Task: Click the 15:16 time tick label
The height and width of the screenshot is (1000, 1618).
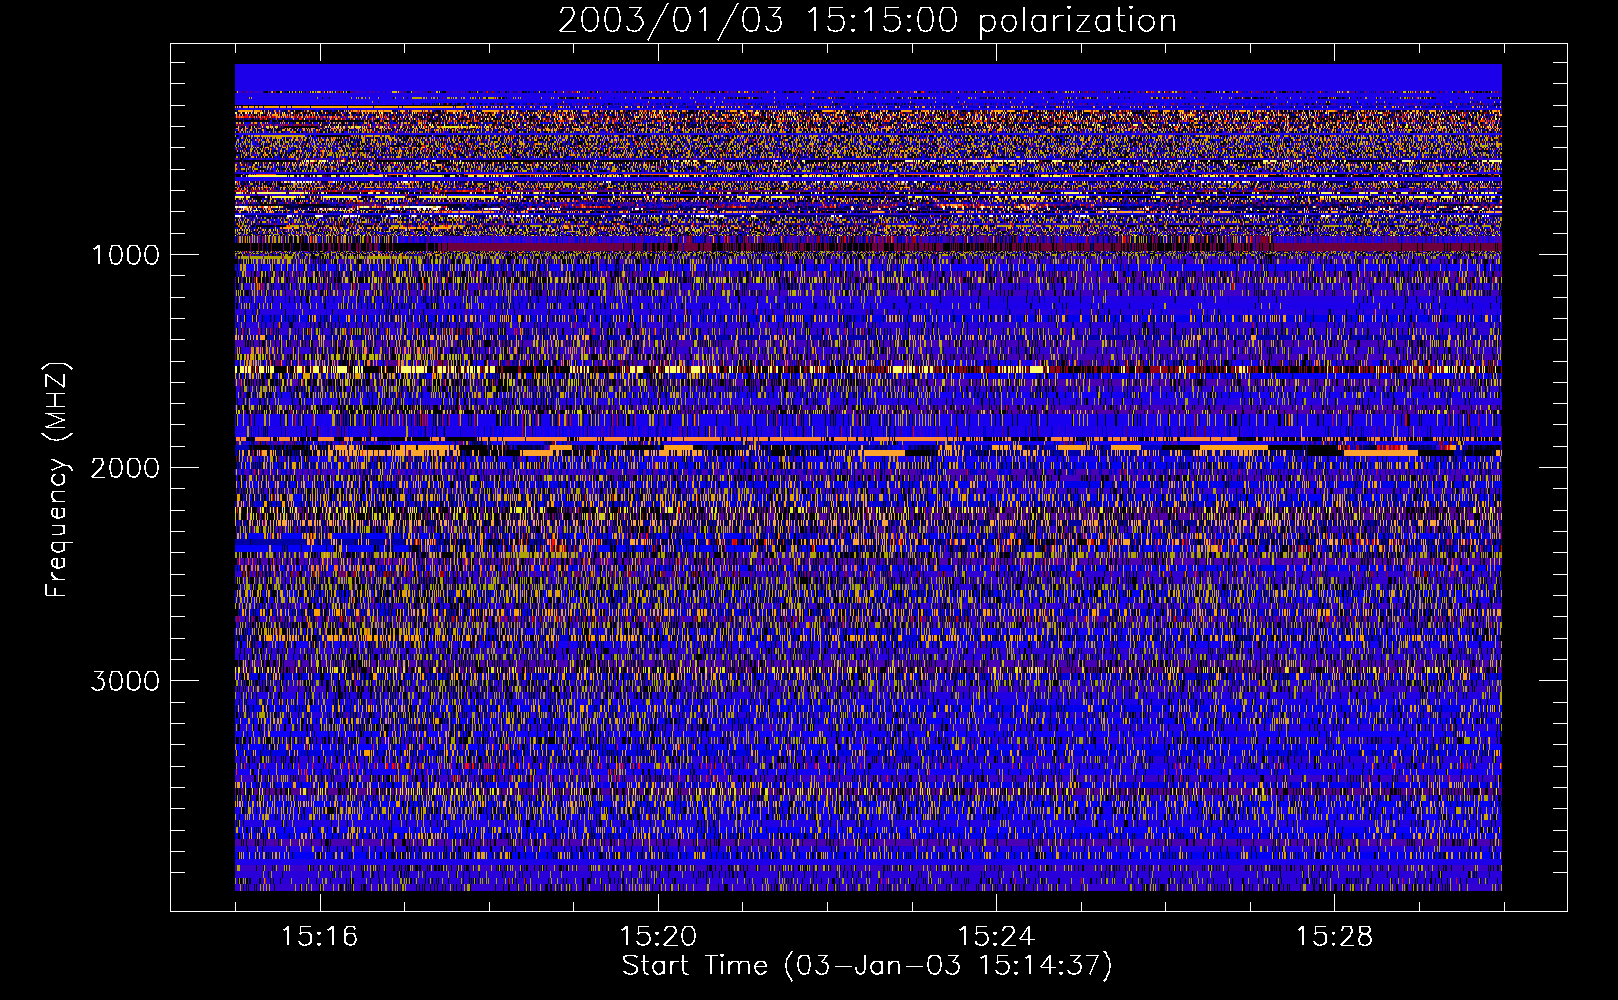Action: pyautogui.click(x=319, y=937)
